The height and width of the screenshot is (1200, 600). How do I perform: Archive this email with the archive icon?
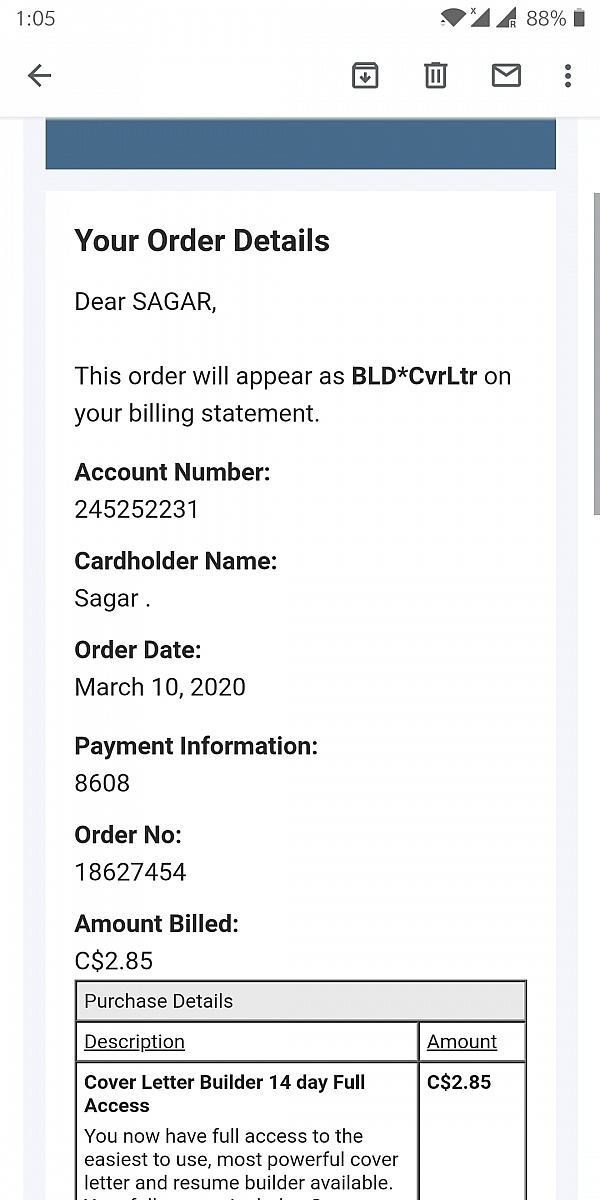point(365,75)
